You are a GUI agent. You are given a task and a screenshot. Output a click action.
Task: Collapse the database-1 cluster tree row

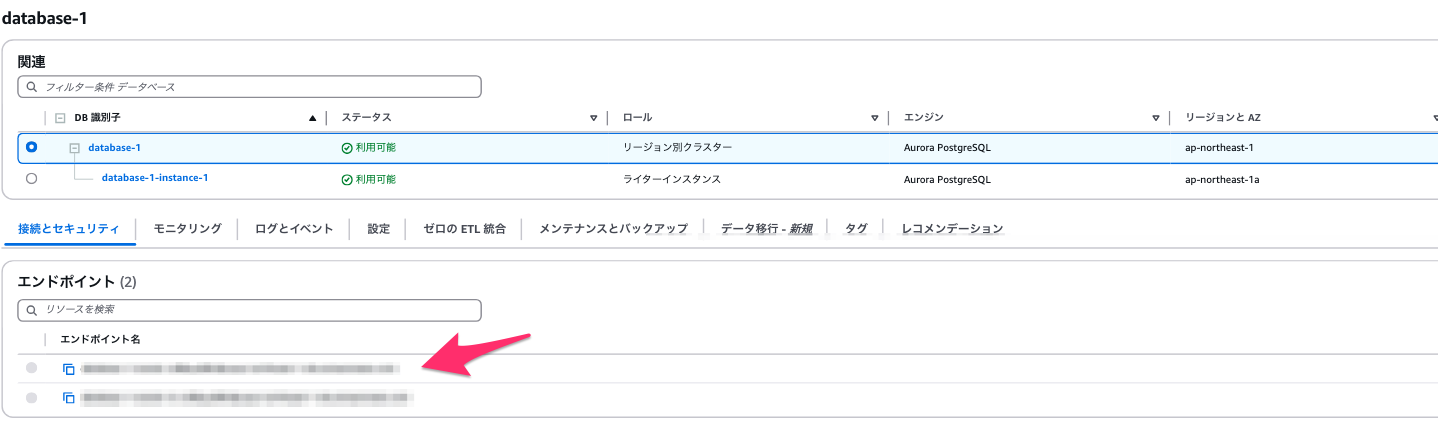74,148
